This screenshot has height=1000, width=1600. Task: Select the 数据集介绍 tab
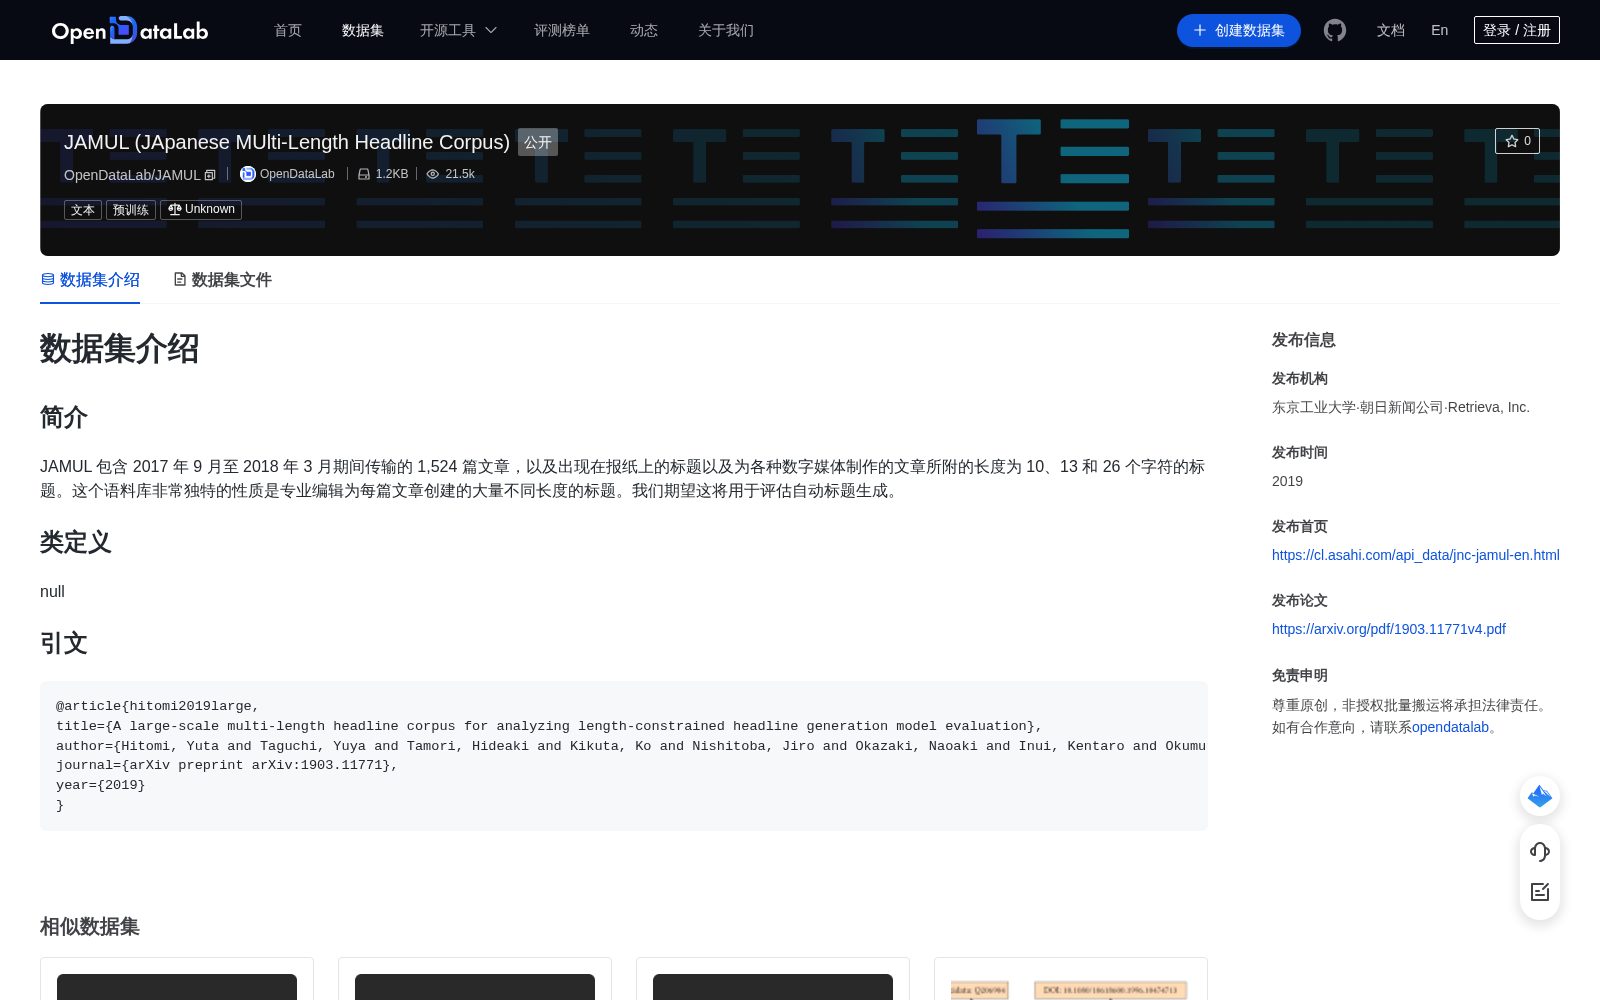pyautogui.click(x=90, y=280)
